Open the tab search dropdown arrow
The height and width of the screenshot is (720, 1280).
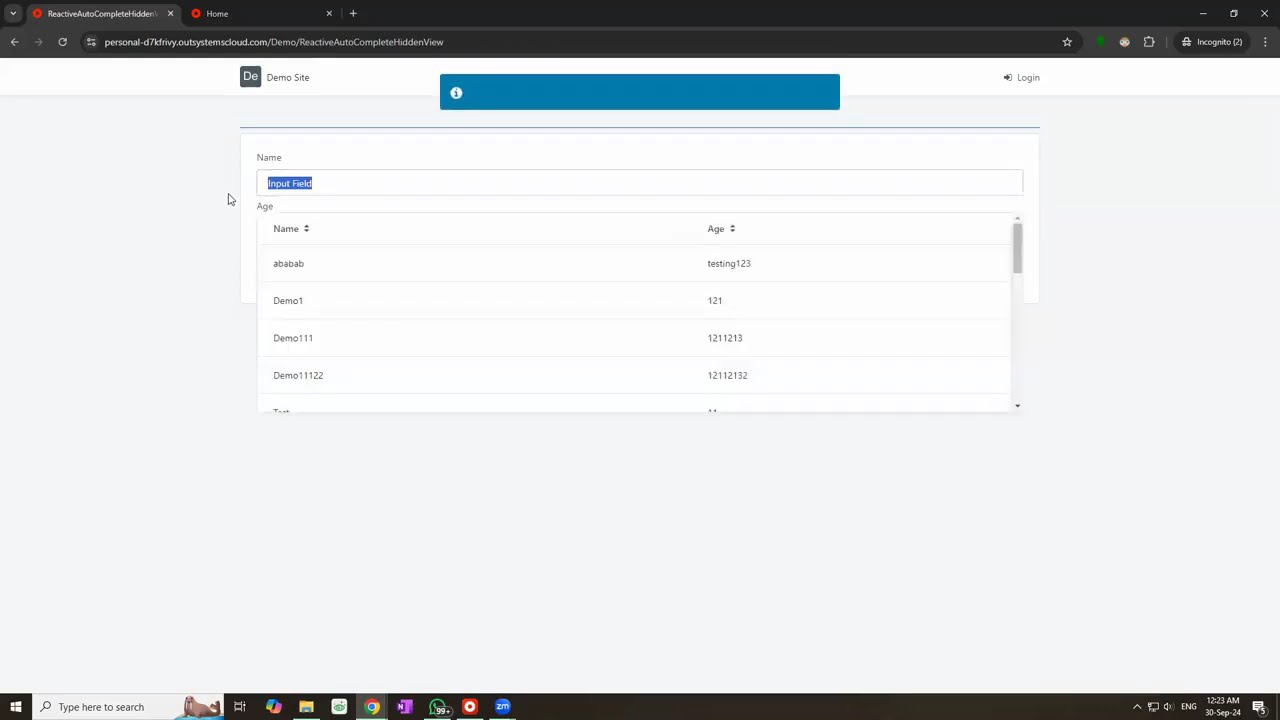(13, 14)
